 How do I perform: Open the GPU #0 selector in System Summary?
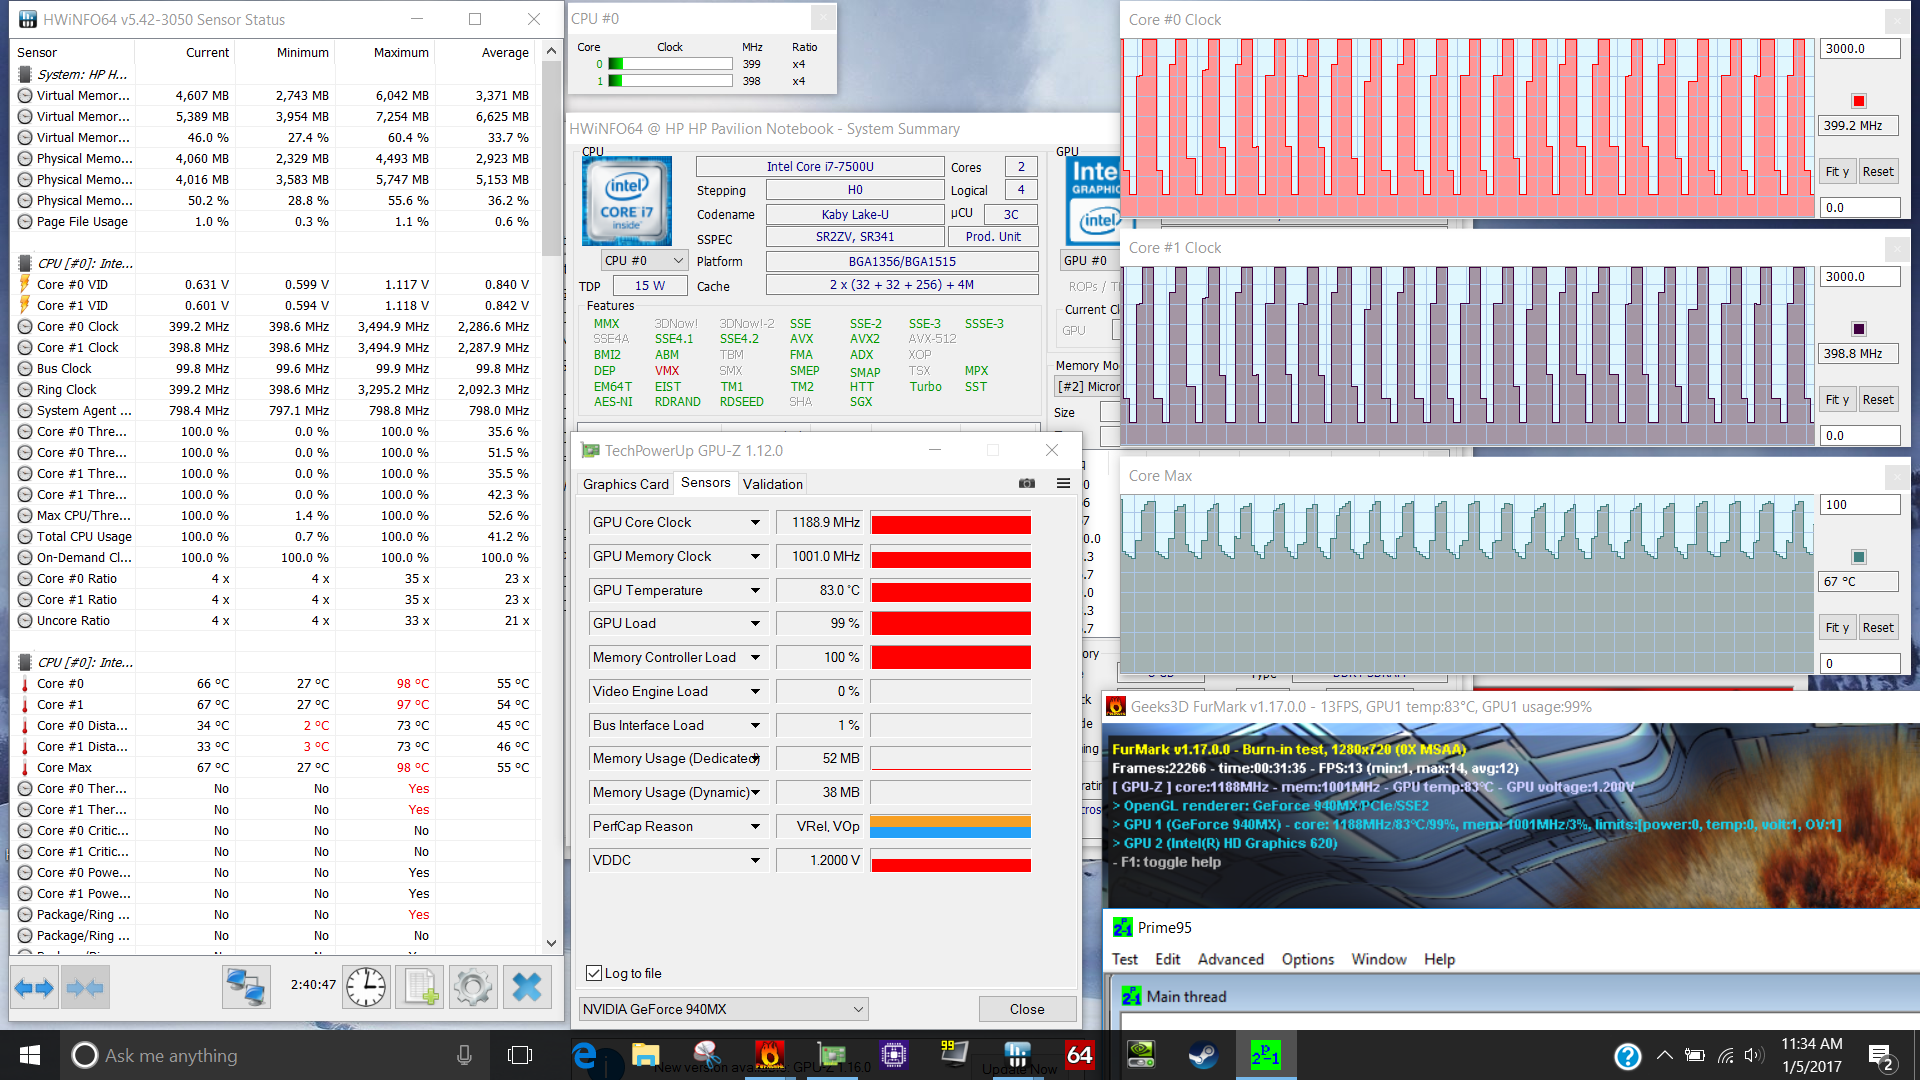pos(1089,260)
